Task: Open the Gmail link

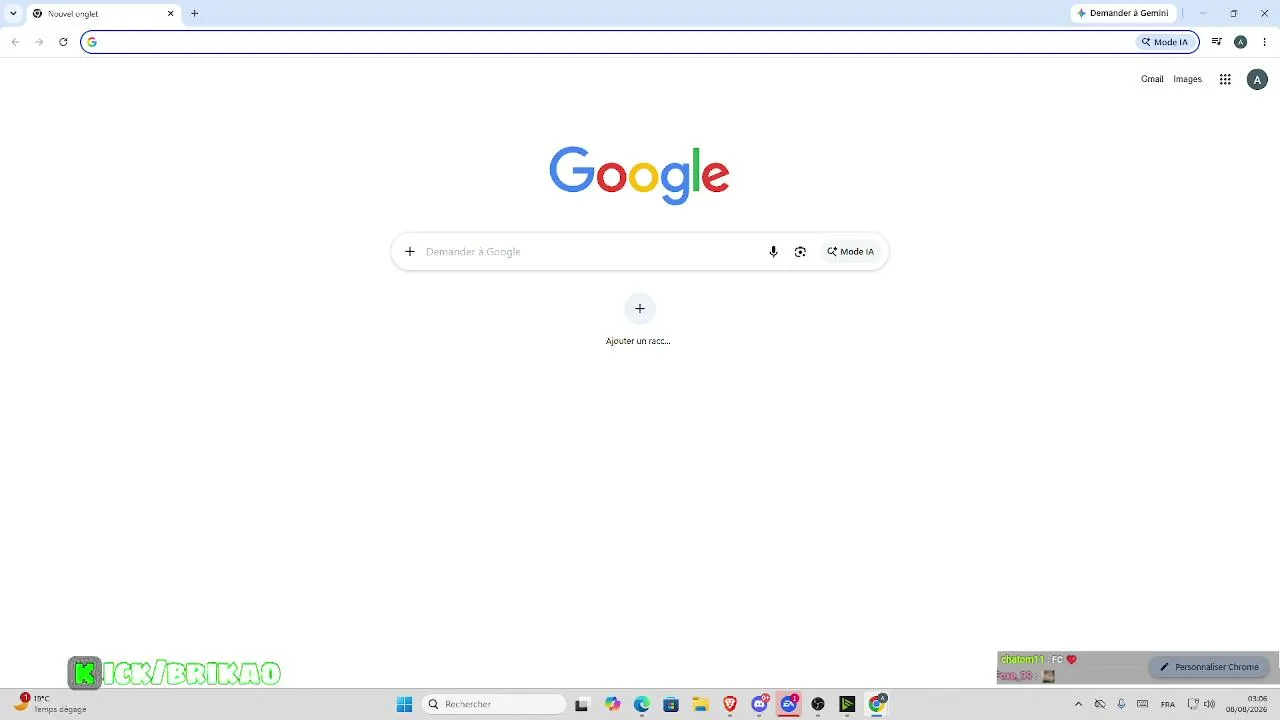Action: (x=1152, y=79)
